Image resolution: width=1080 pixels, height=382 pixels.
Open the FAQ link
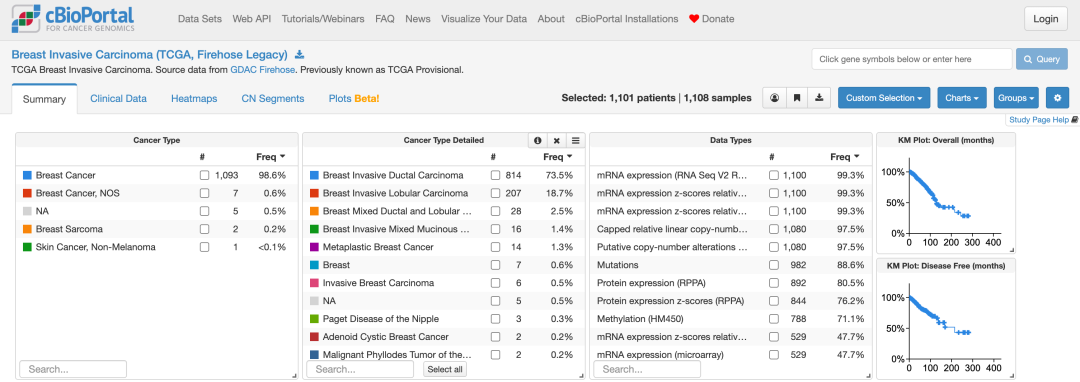pyautogui.click(x=385, y=19)
